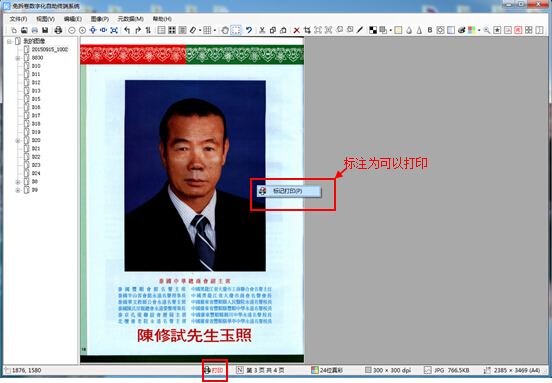Choose 标记打印(P) in the context menu
The image size is (552, 383).
click(x=289, y=191)
